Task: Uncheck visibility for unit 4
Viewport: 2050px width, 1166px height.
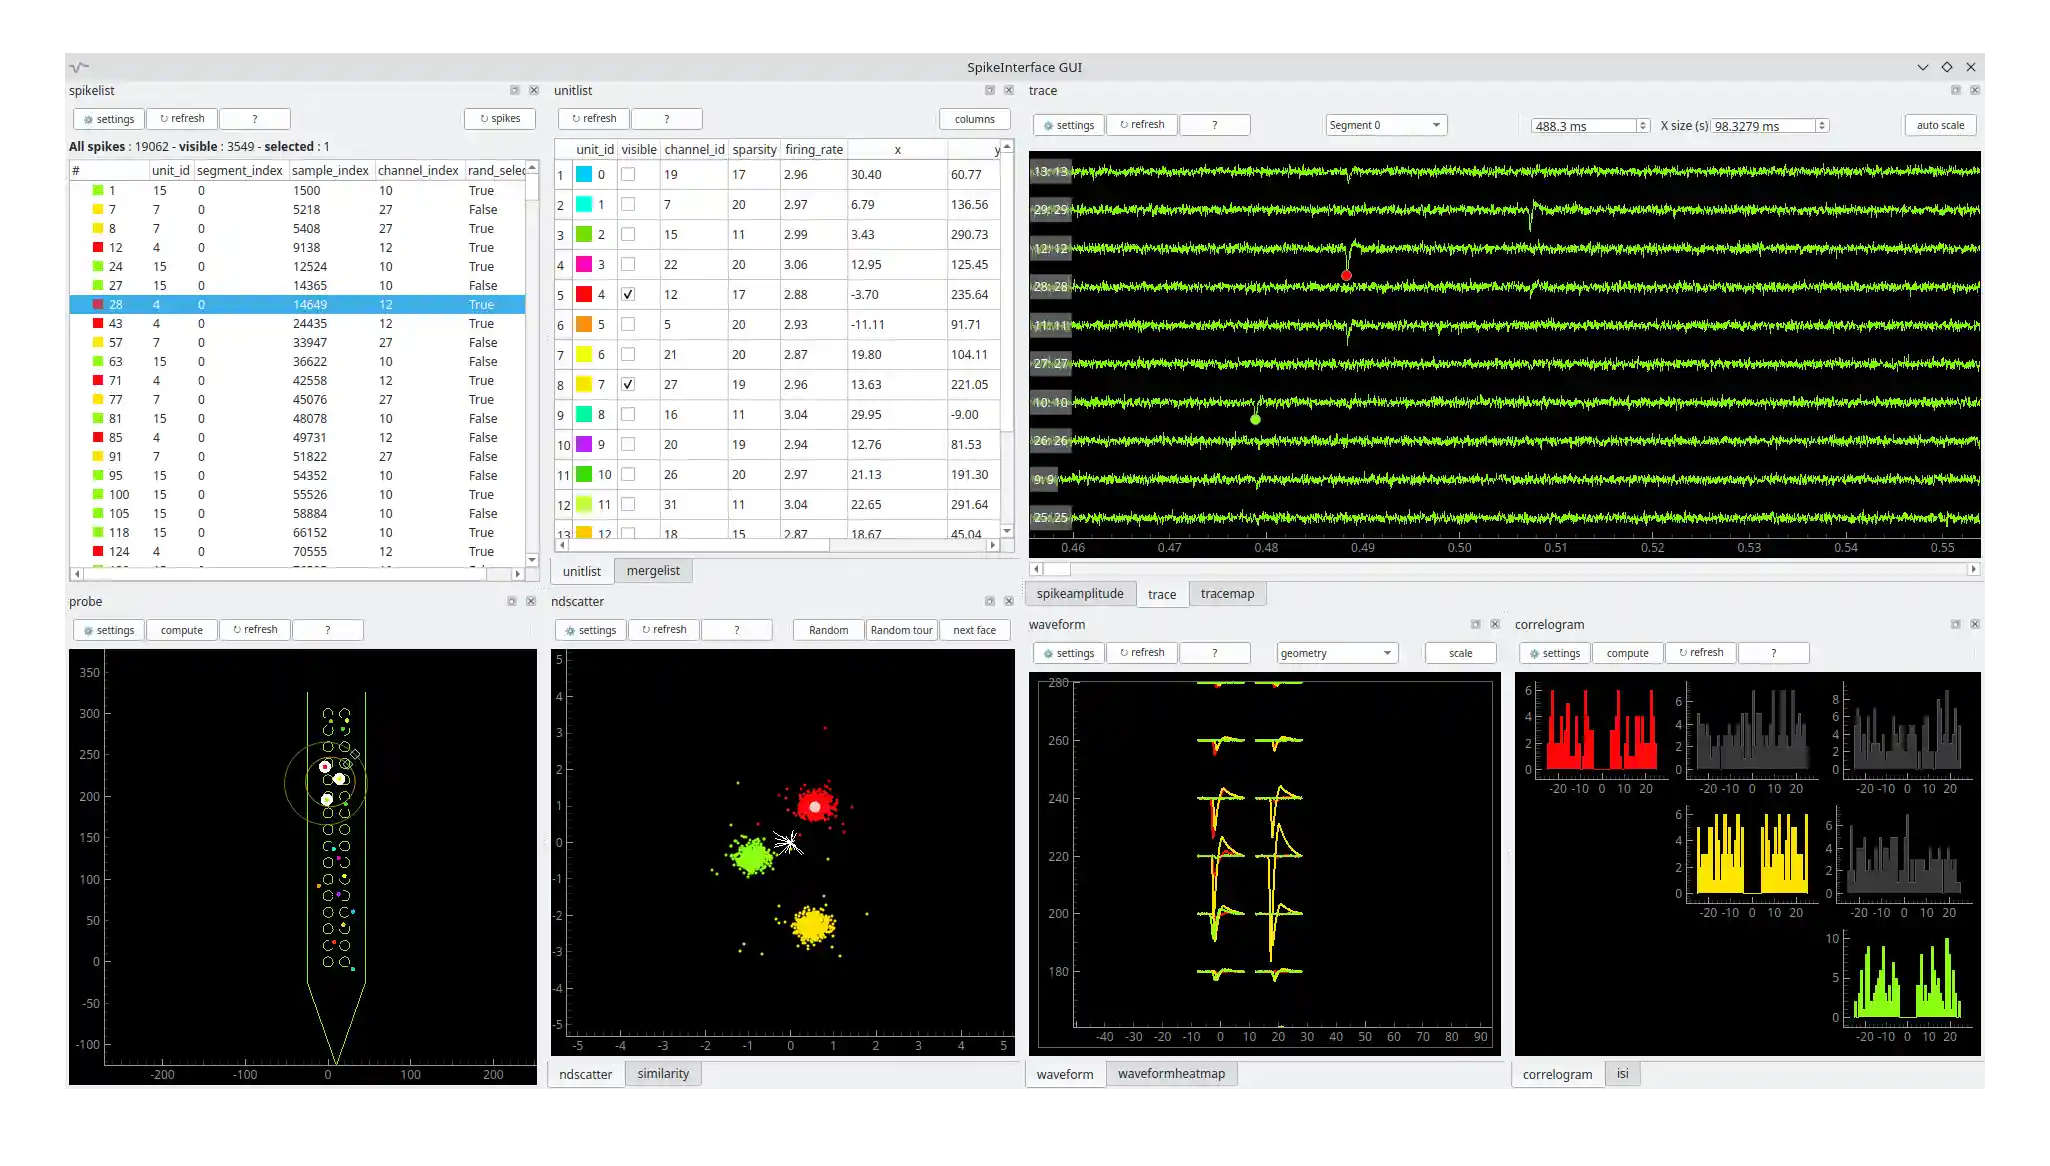Action: pyautogui.click(x=628, y=294)
